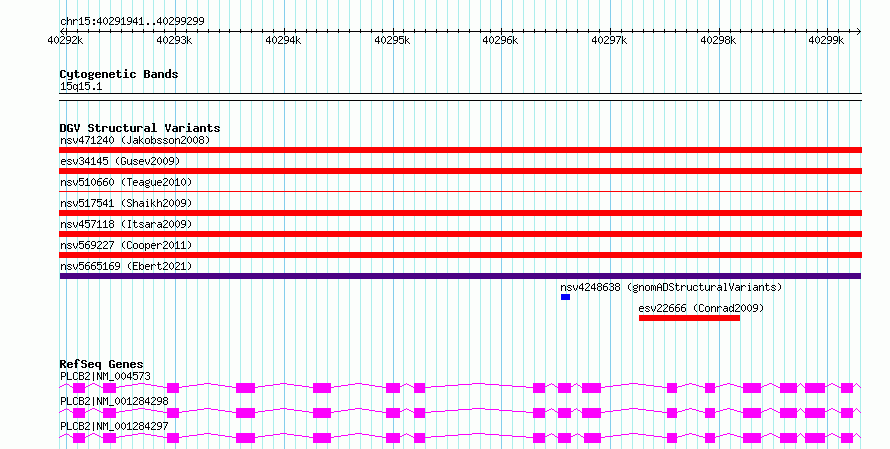Click the 40293k ruler tick label
Screen dimensions: 890x449
coord(174,41)
